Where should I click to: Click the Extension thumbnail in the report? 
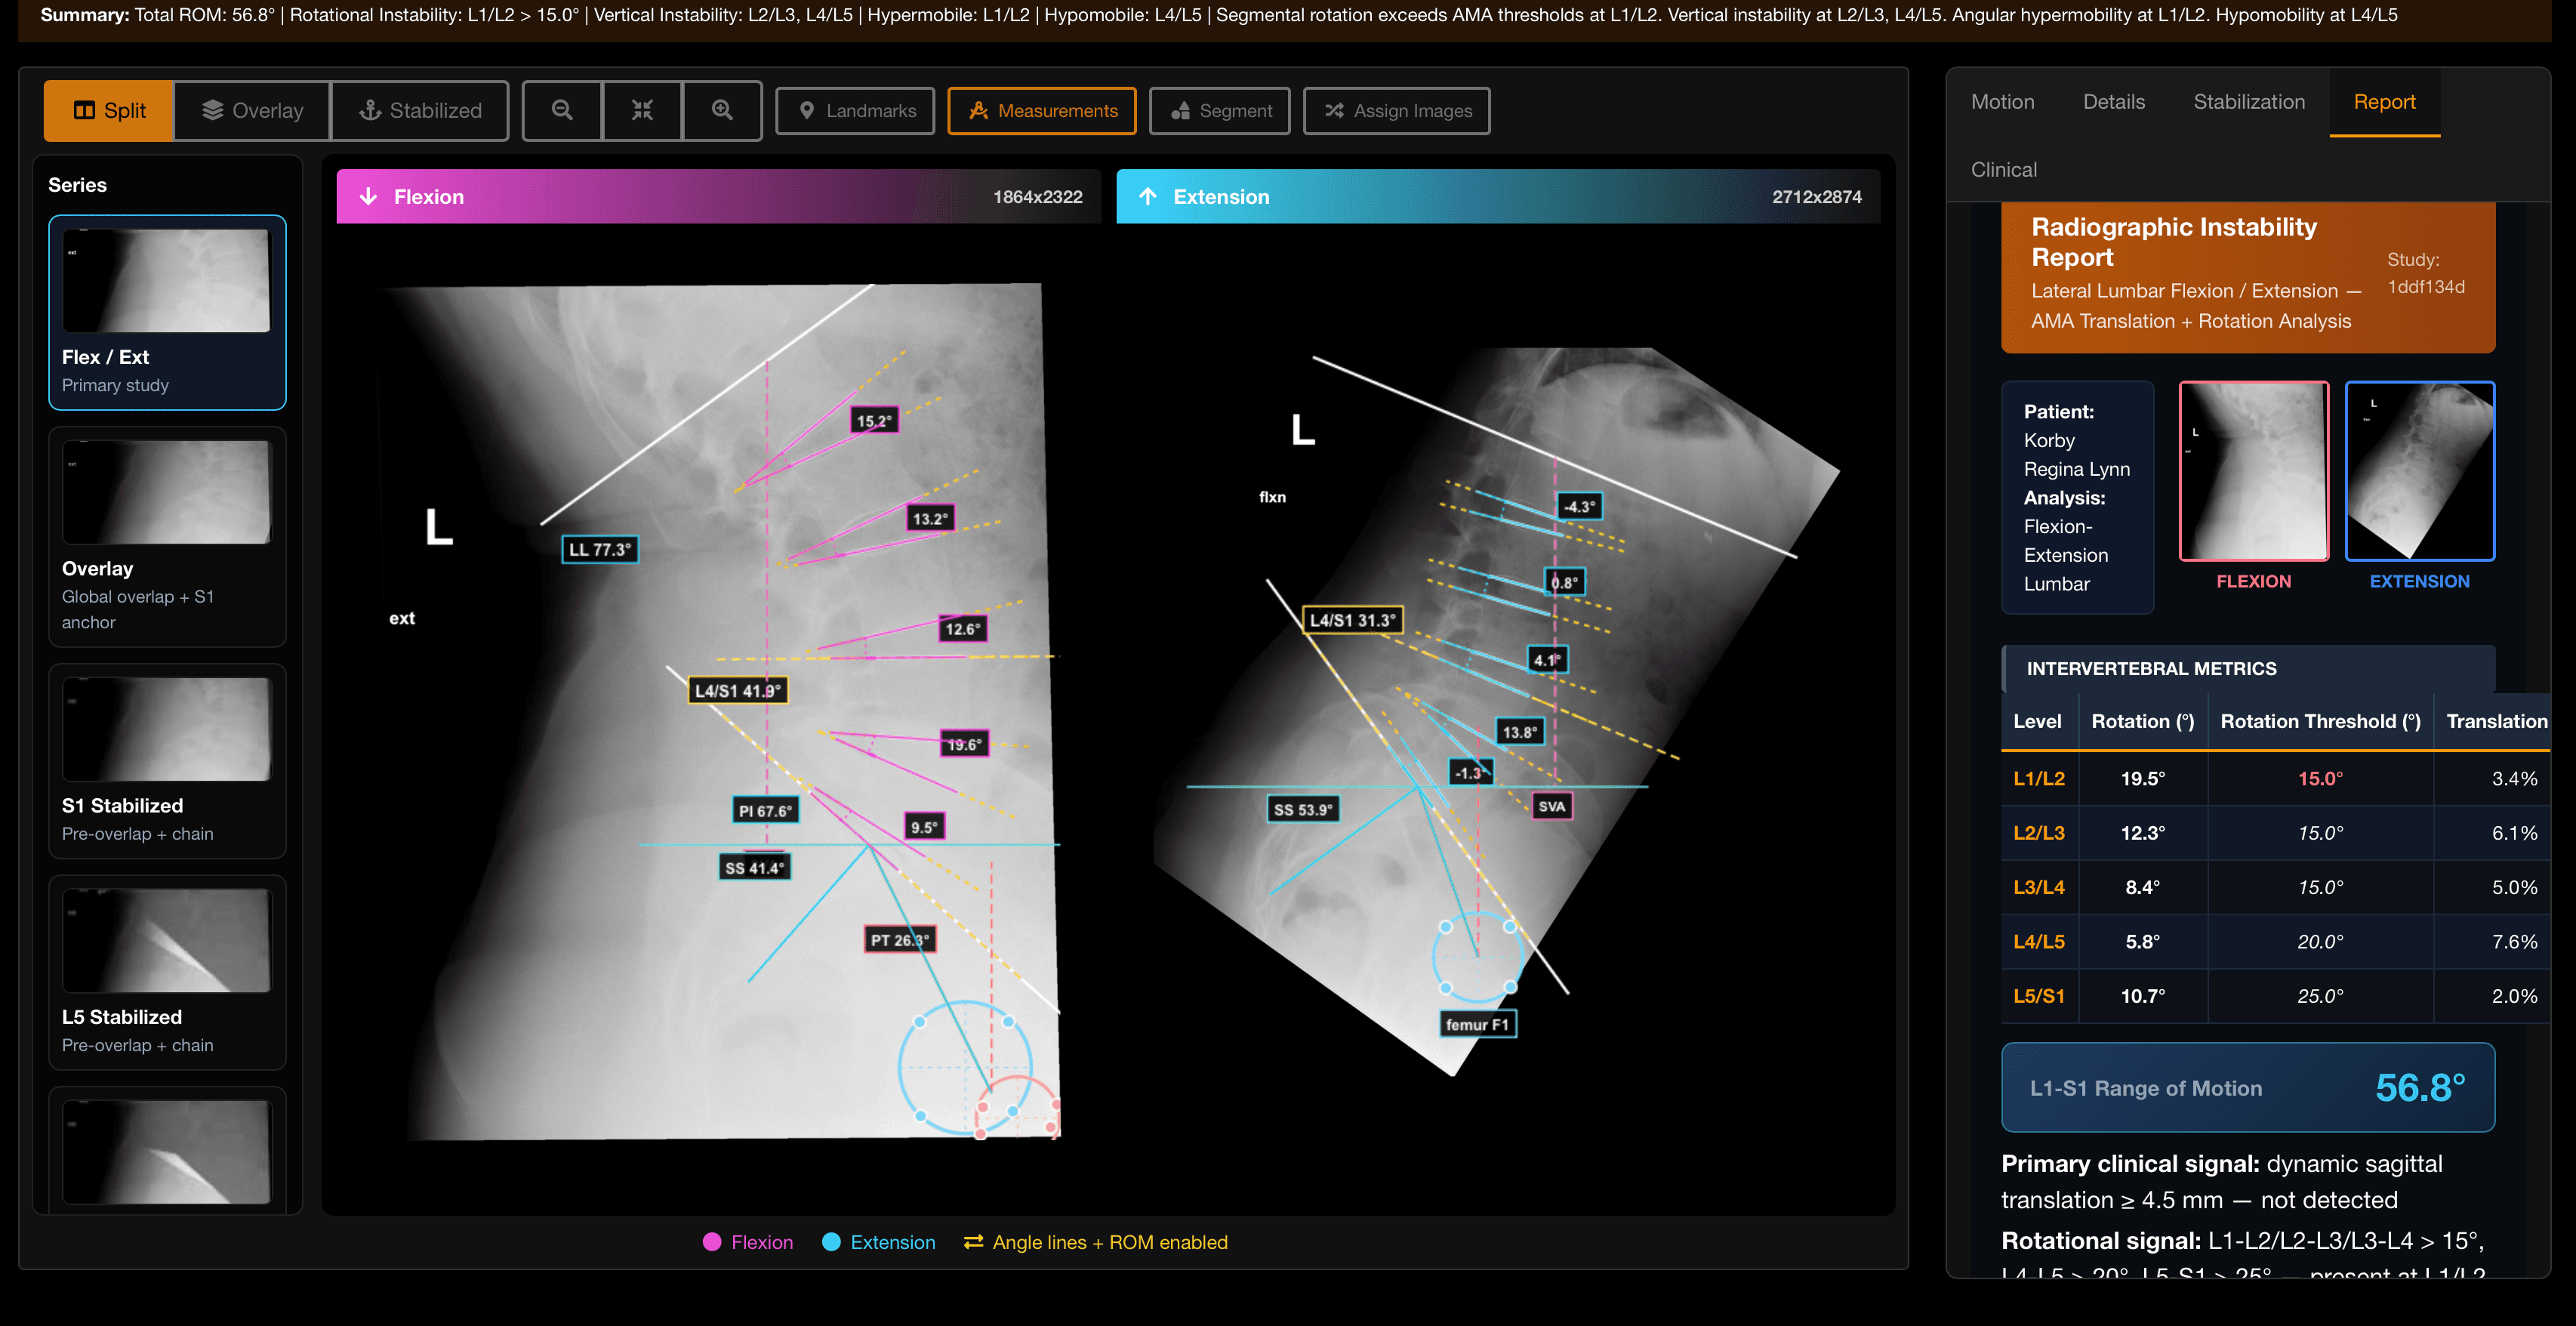click(x=2419, y=471)
